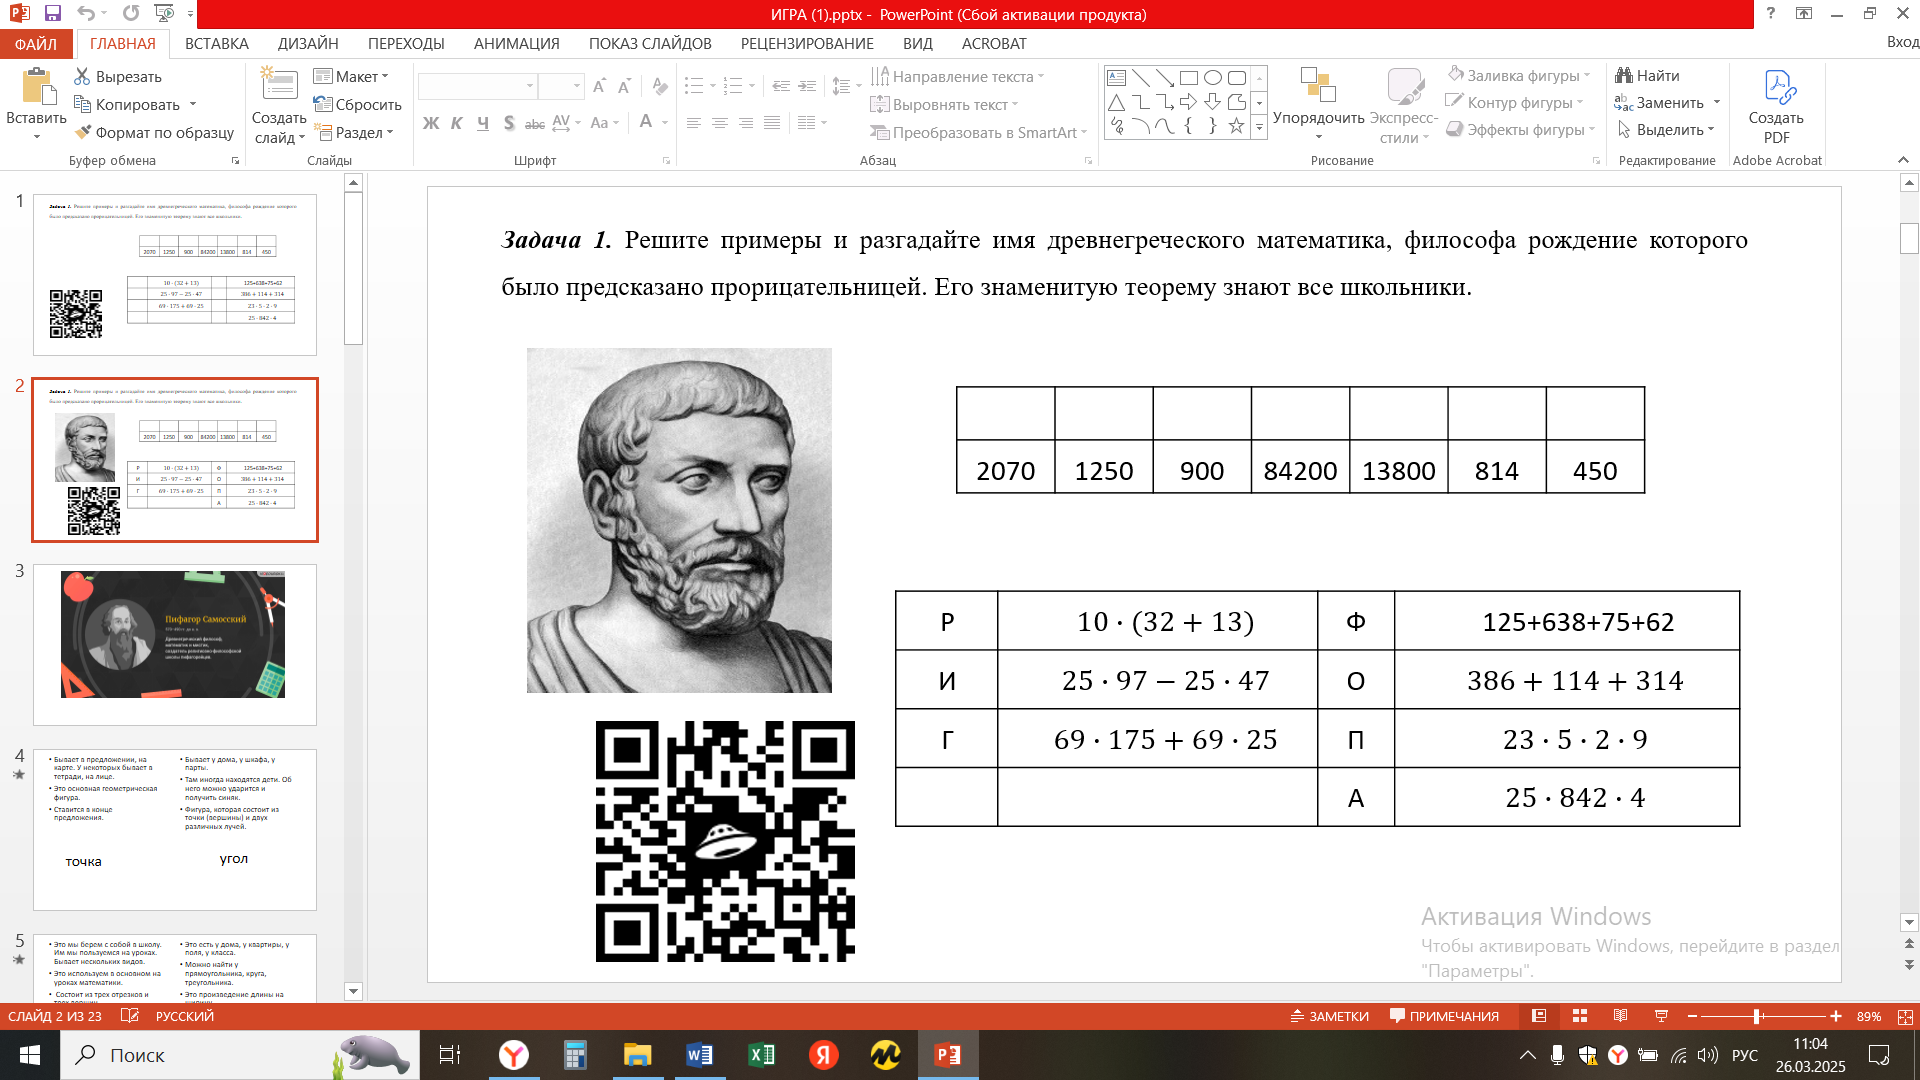Image resolution: width=1920 pixels, height=1080 pixels.
Task: Open spell check icon in status bar
Action: click(x=130, y=1016)
